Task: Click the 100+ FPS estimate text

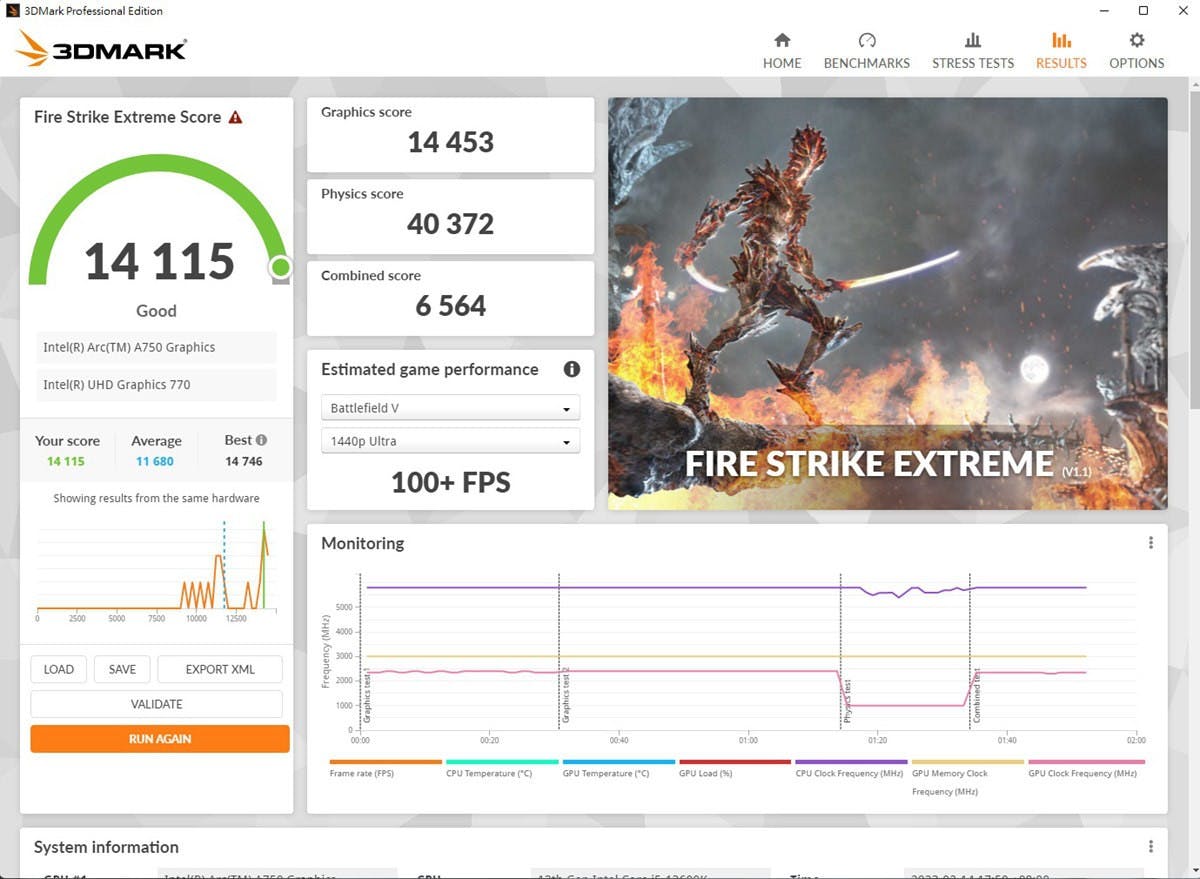Action: [x=450, y=483]
